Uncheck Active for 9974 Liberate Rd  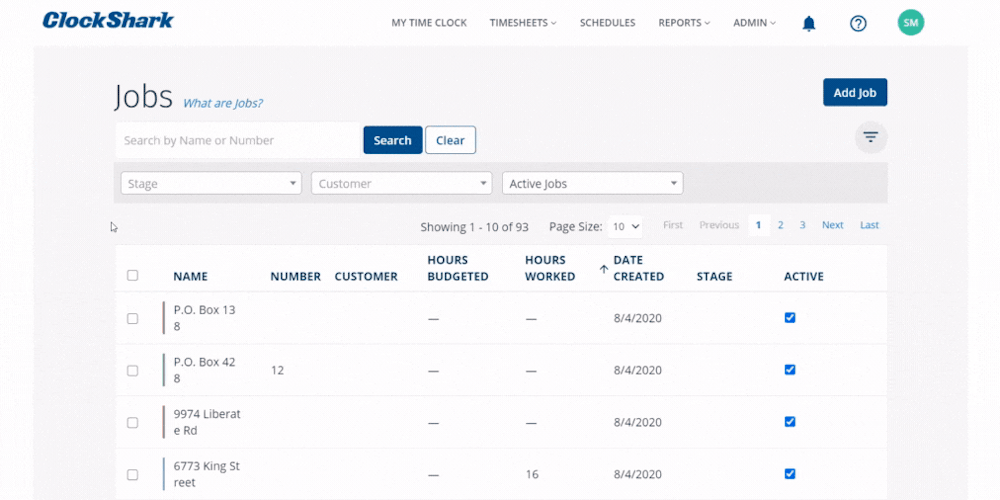click(790, 422)
